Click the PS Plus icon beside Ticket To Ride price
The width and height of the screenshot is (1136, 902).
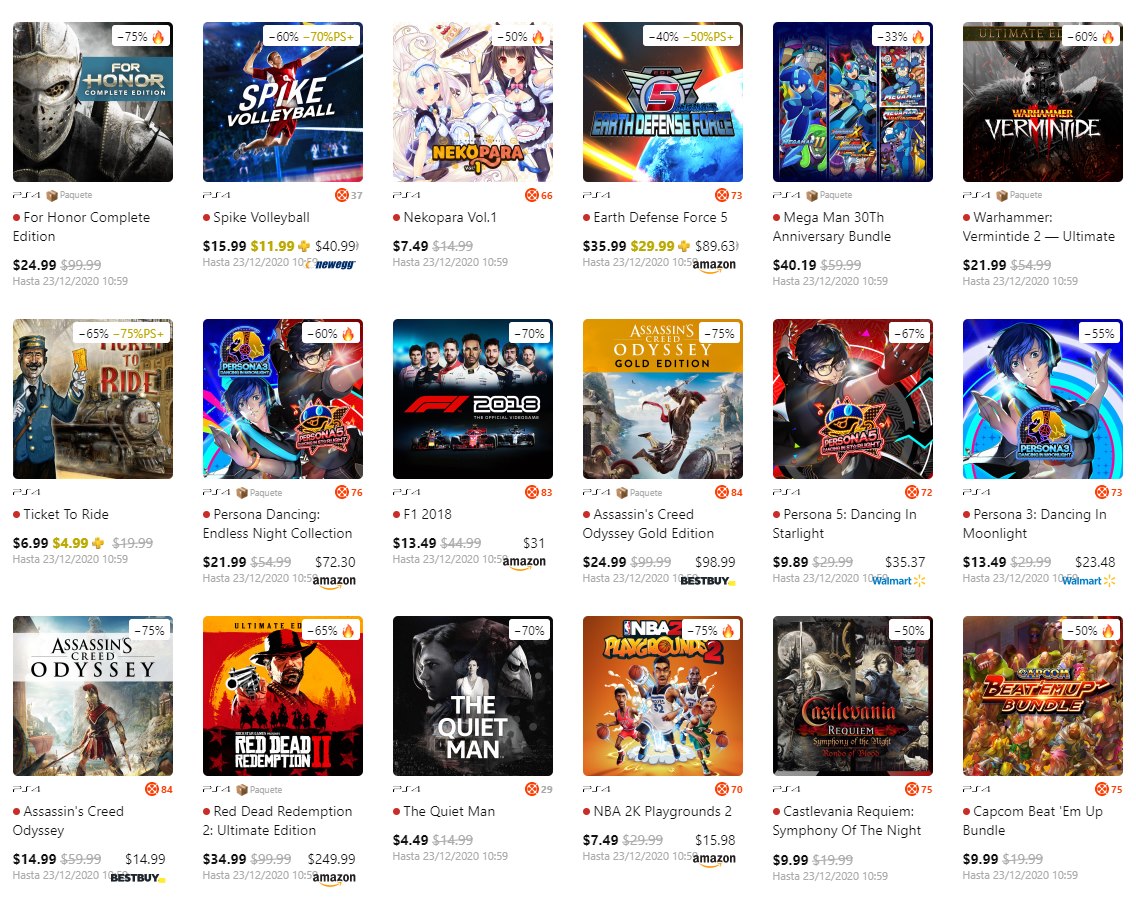(x=98, y=543)
